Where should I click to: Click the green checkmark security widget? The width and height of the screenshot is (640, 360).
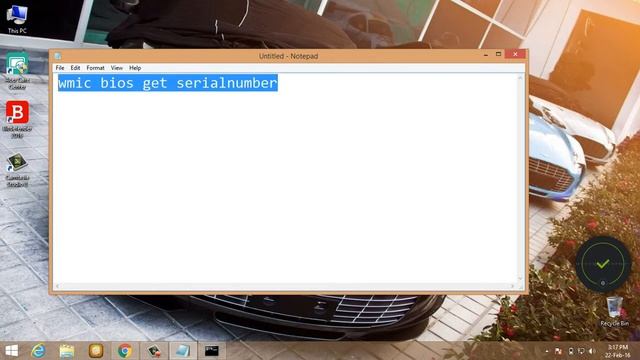coord(603,264)
